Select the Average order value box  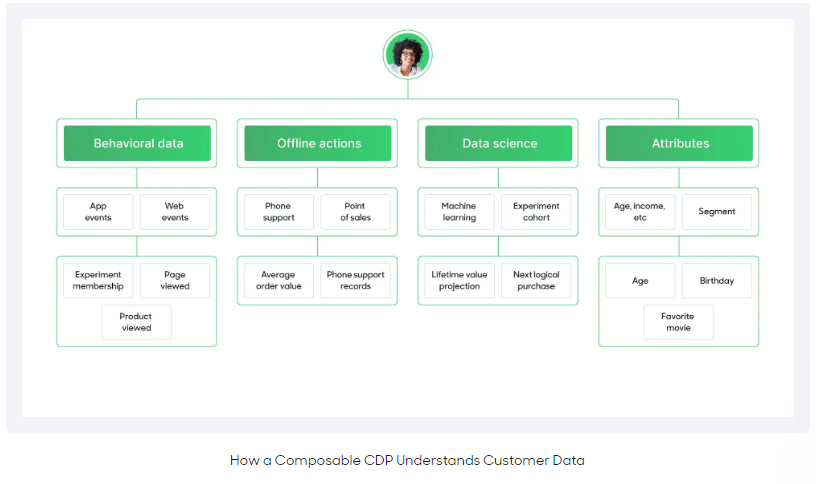pos(278,281)
